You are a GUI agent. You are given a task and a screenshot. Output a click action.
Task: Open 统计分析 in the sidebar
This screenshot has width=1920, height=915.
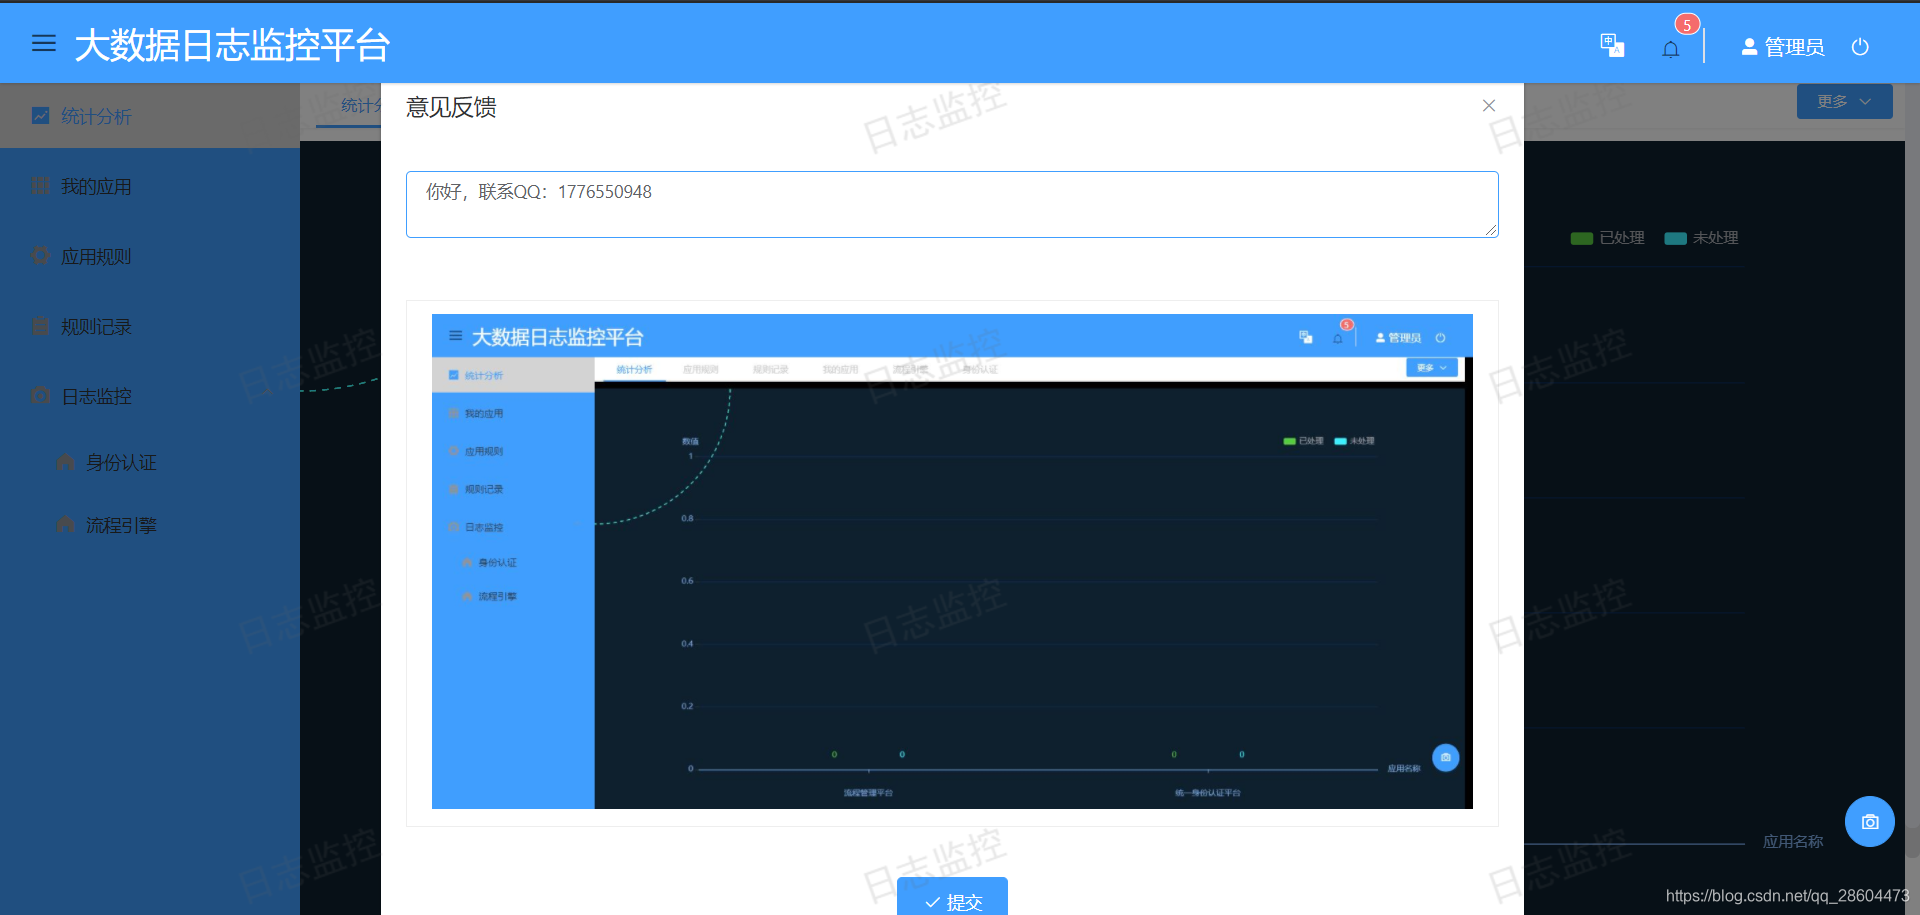point(150,116)
